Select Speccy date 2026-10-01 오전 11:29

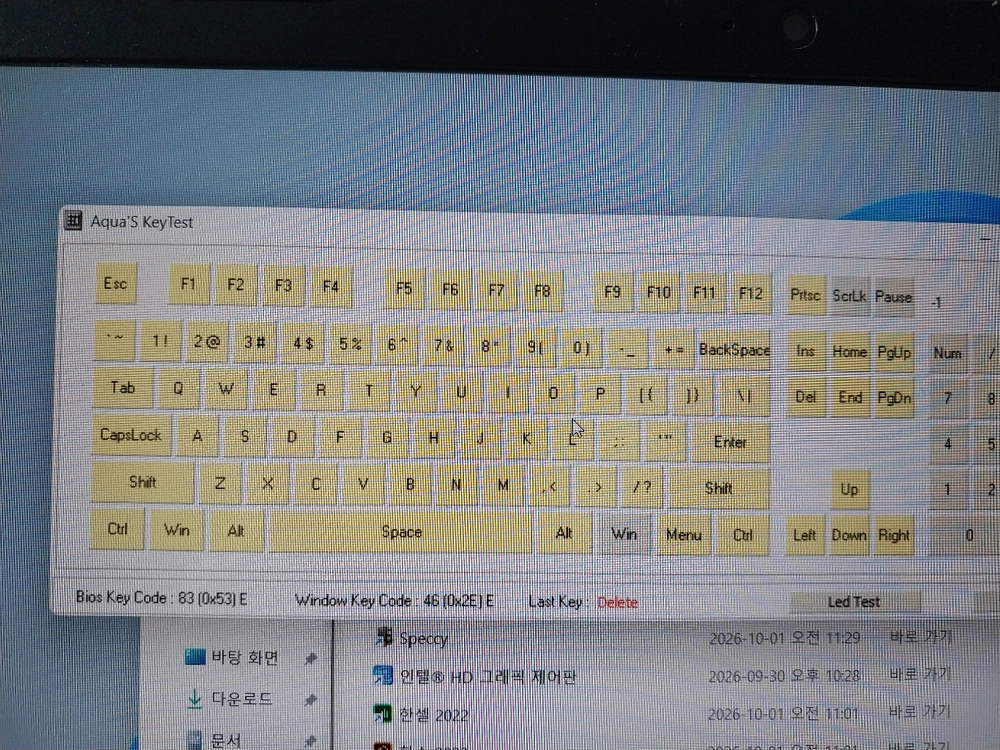(784, 638)
